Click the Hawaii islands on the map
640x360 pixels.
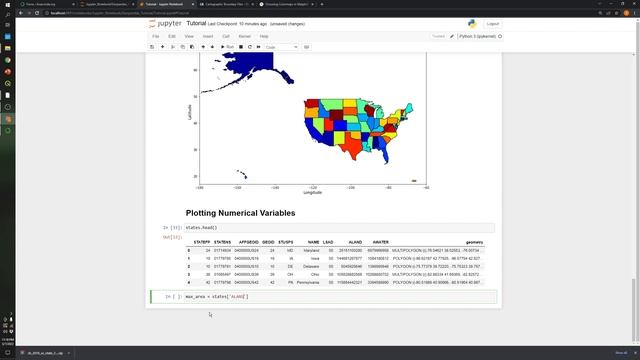[x=242, y=175]
